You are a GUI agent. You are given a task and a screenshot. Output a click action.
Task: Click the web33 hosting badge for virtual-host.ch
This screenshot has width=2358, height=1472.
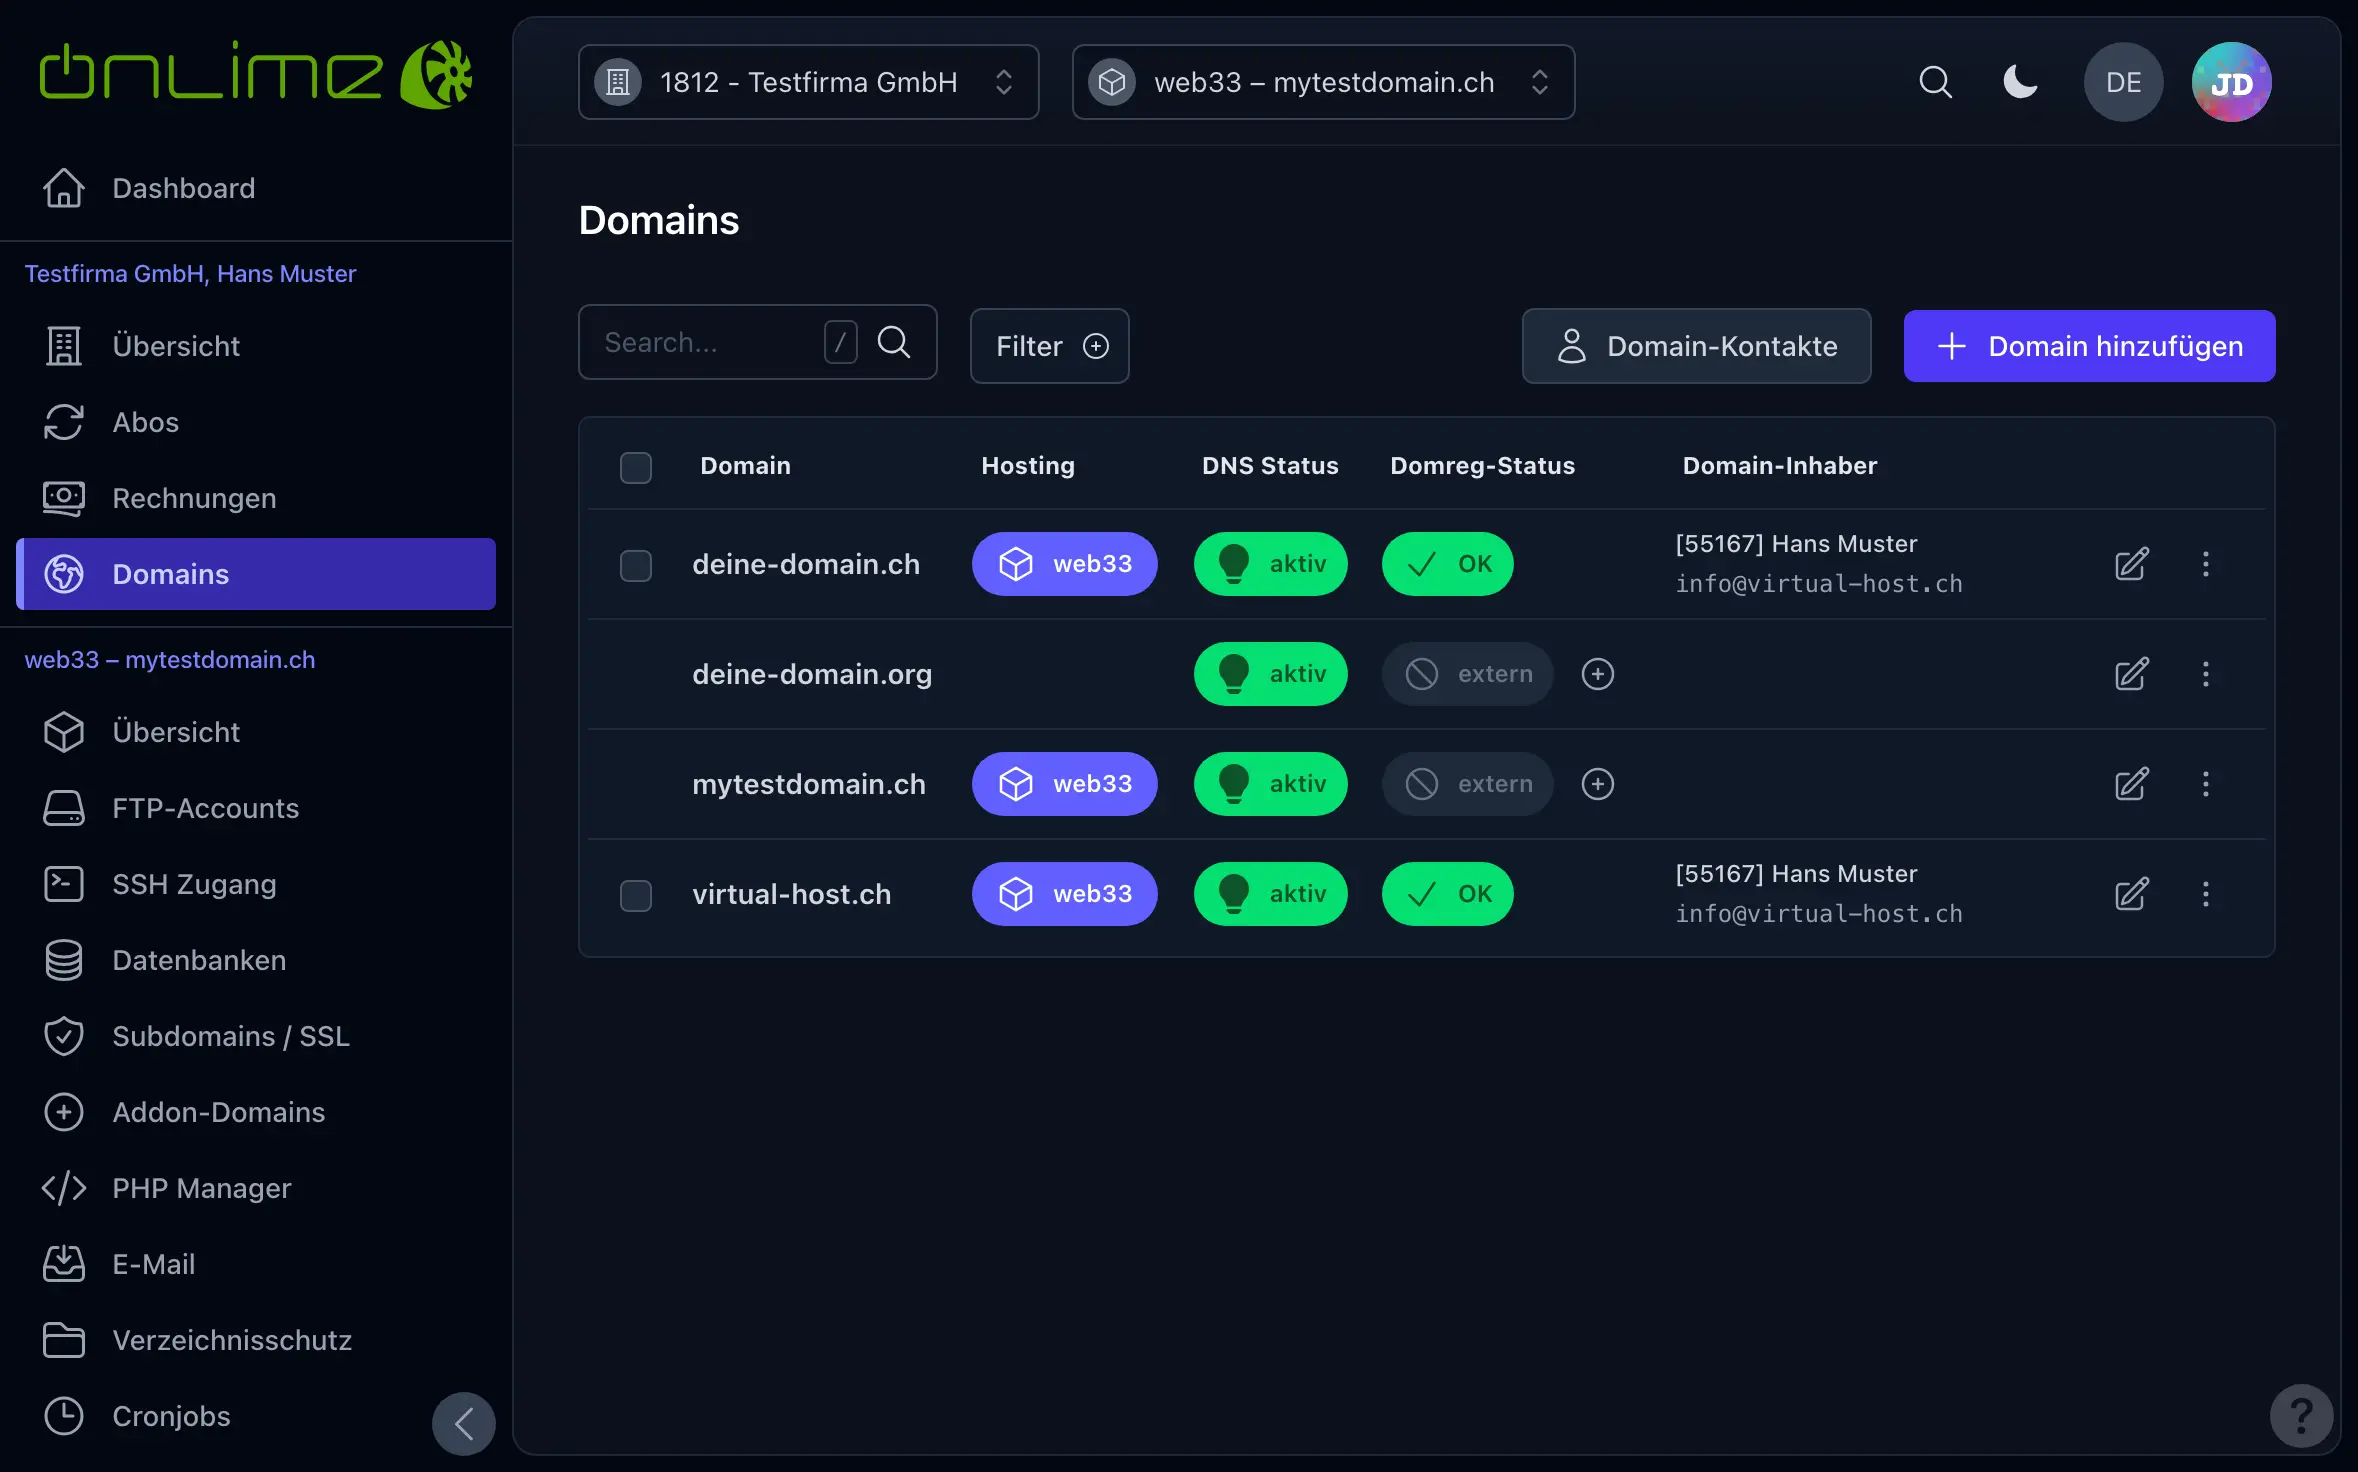(x=1064, y=894)
